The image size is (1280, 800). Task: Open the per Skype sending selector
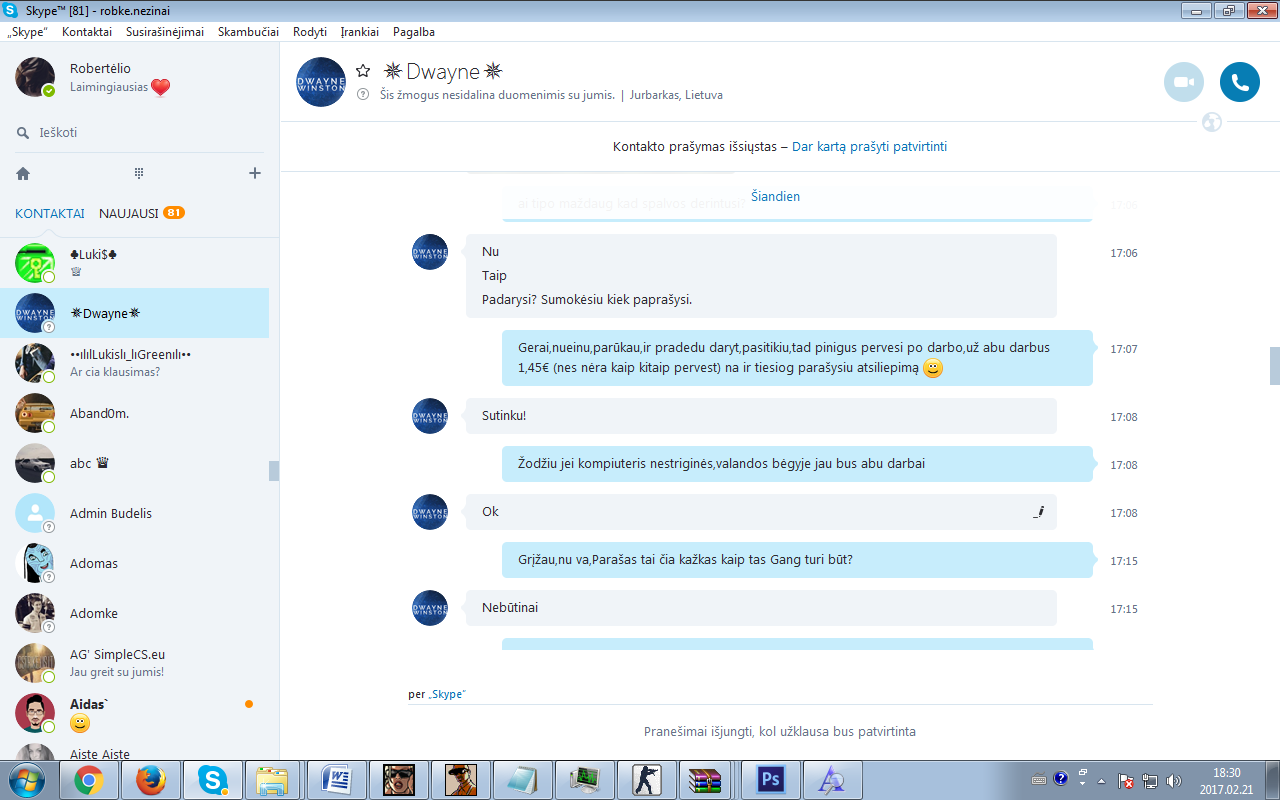pyautogui.click(x=437, y=694)
